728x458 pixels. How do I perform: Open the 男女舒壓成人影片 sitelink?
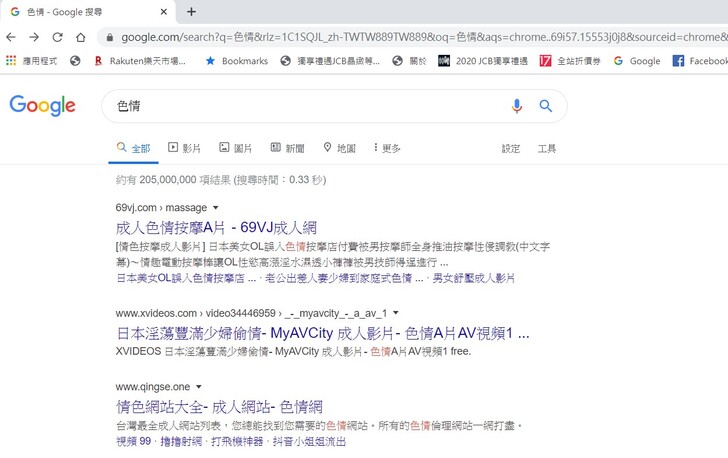tap(473, 278)
